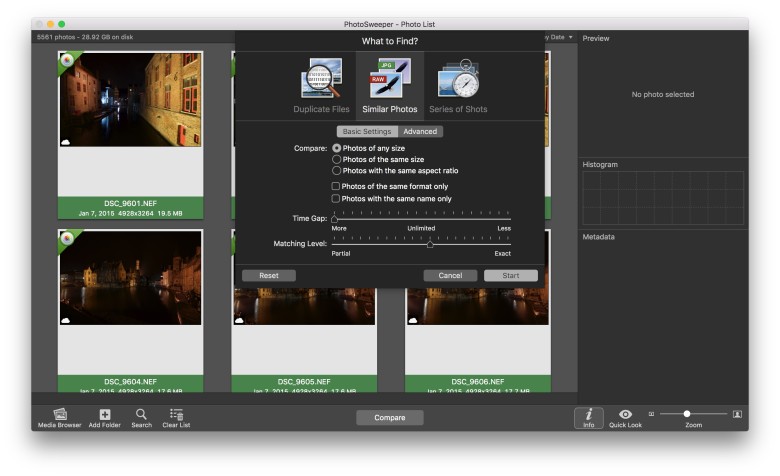Click the Compare button

pyautogui.click(x=390, y=418)
